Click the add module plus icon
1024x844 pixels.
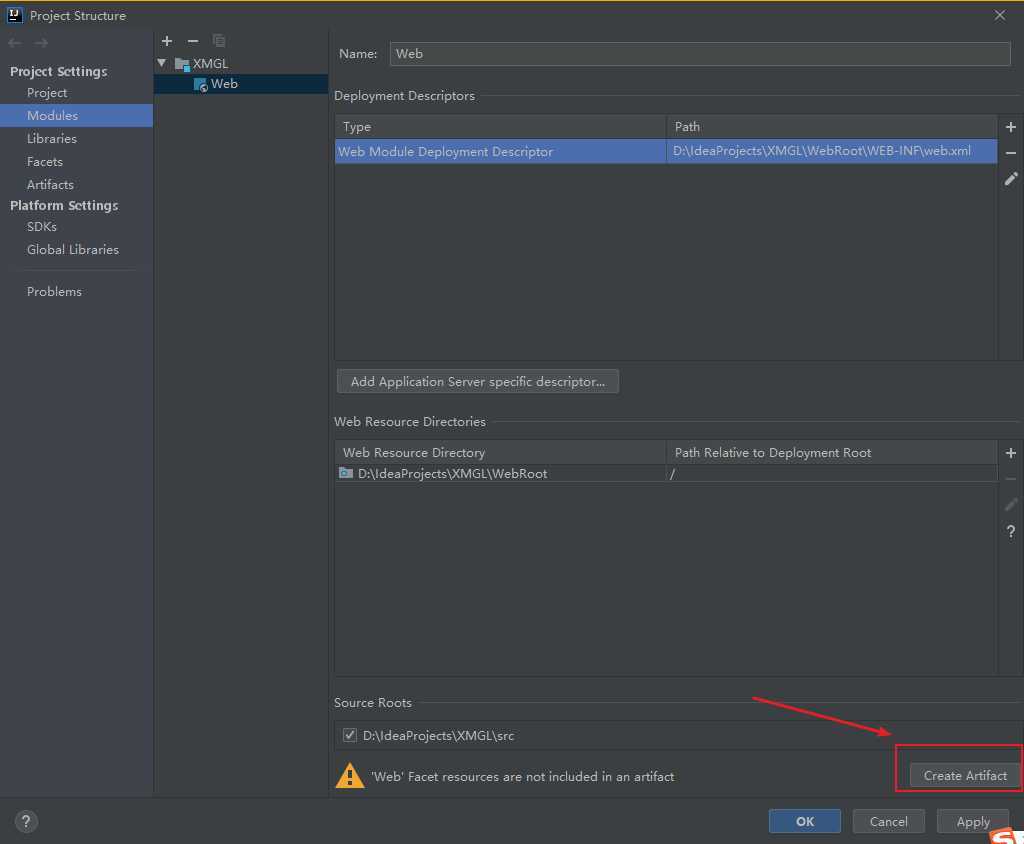tap(167, 41)
